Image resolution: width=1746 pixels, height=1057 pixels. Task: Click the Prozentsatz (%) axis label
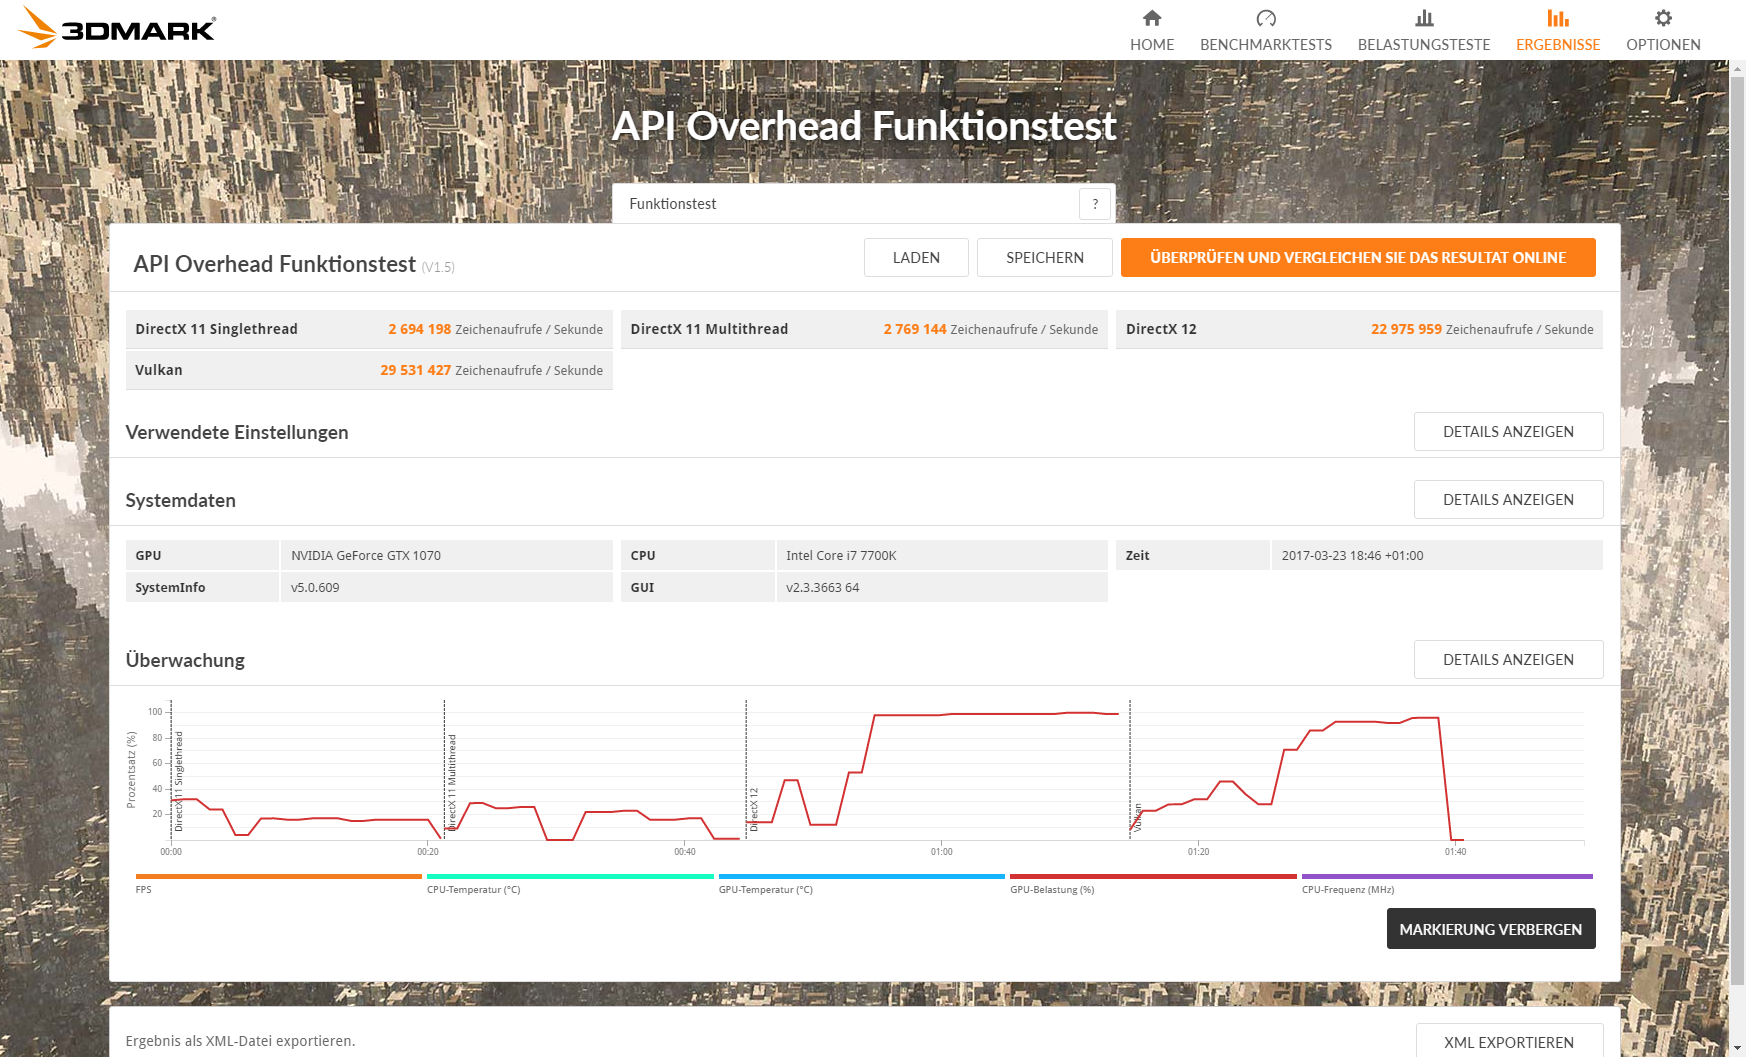[x=131, y=770]
